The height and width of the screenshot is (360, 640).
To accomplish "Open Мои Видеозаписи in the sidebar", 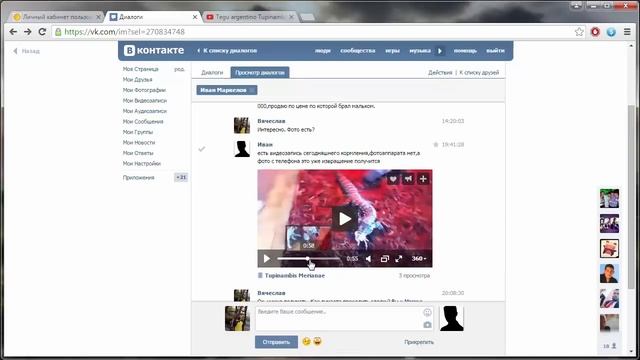I will 144,100.
